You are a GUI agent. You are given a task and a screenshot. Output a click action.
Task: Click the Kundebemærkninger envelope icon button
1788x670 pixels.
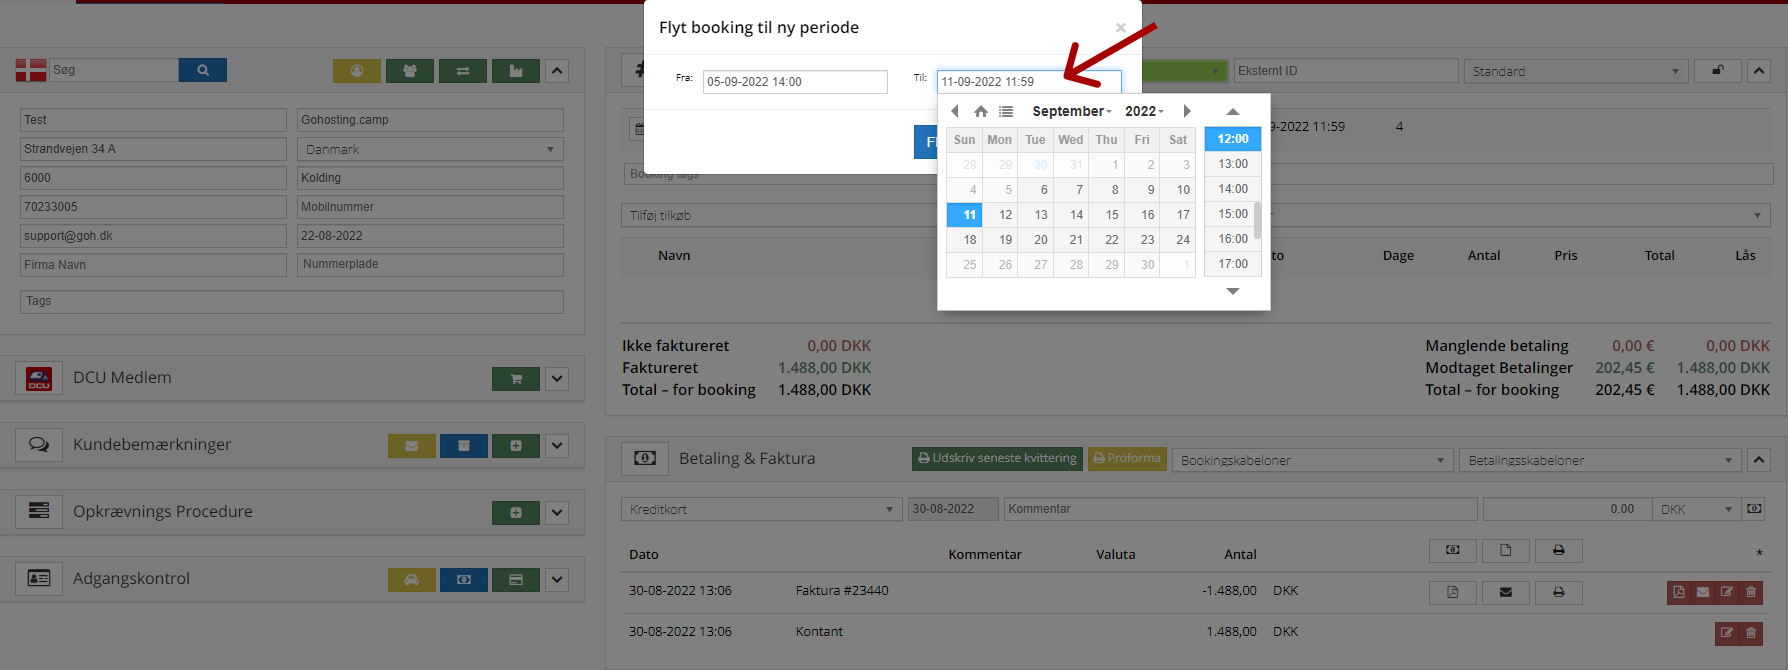coord(412,446)
